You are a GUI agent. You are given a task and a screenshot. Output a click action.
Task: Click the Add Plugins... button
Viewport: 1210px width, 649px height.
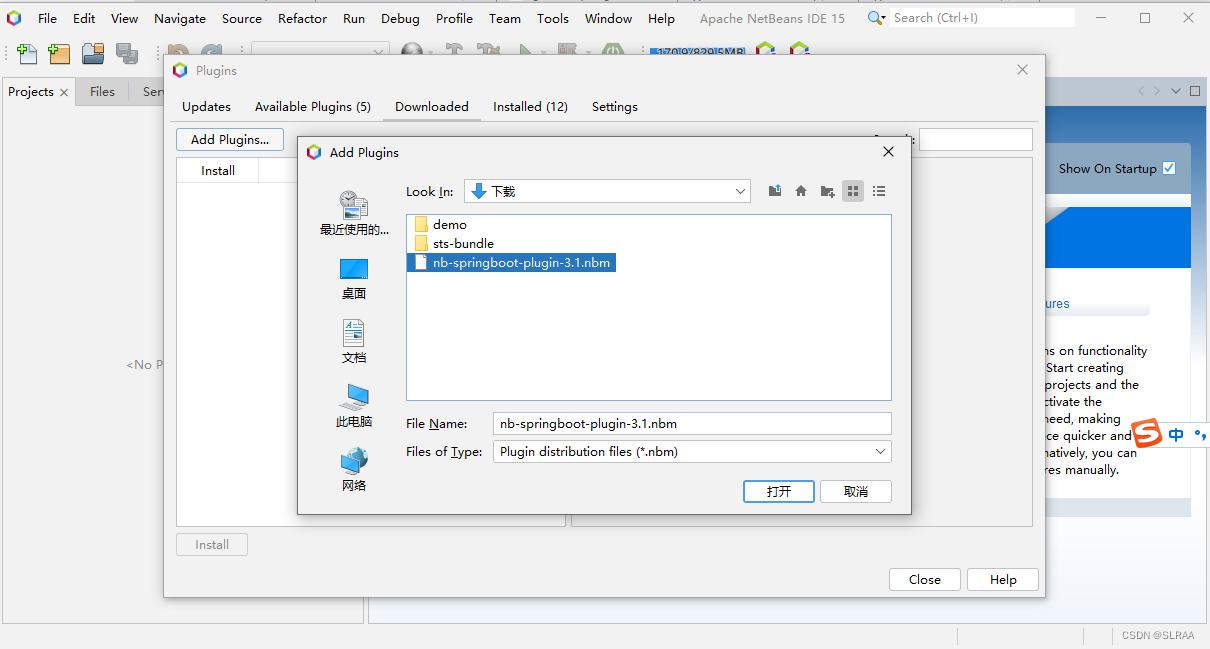pyautogui.click(x=230, y=140)
